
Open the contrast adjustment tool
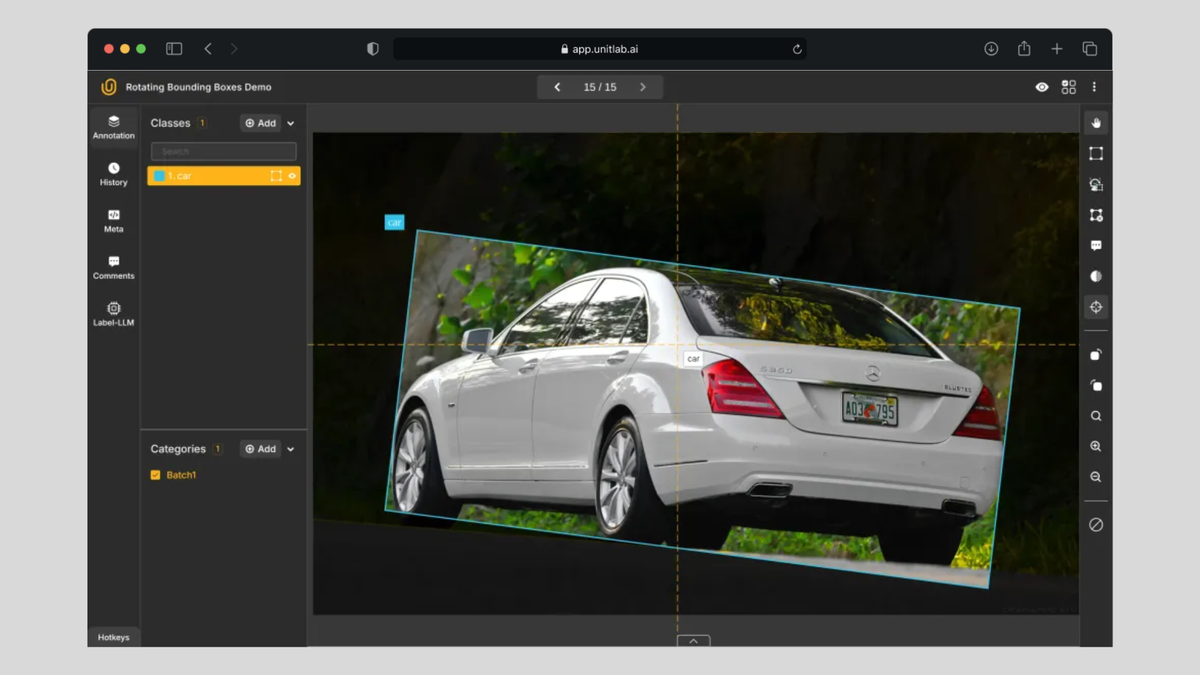coord(1096,276)
